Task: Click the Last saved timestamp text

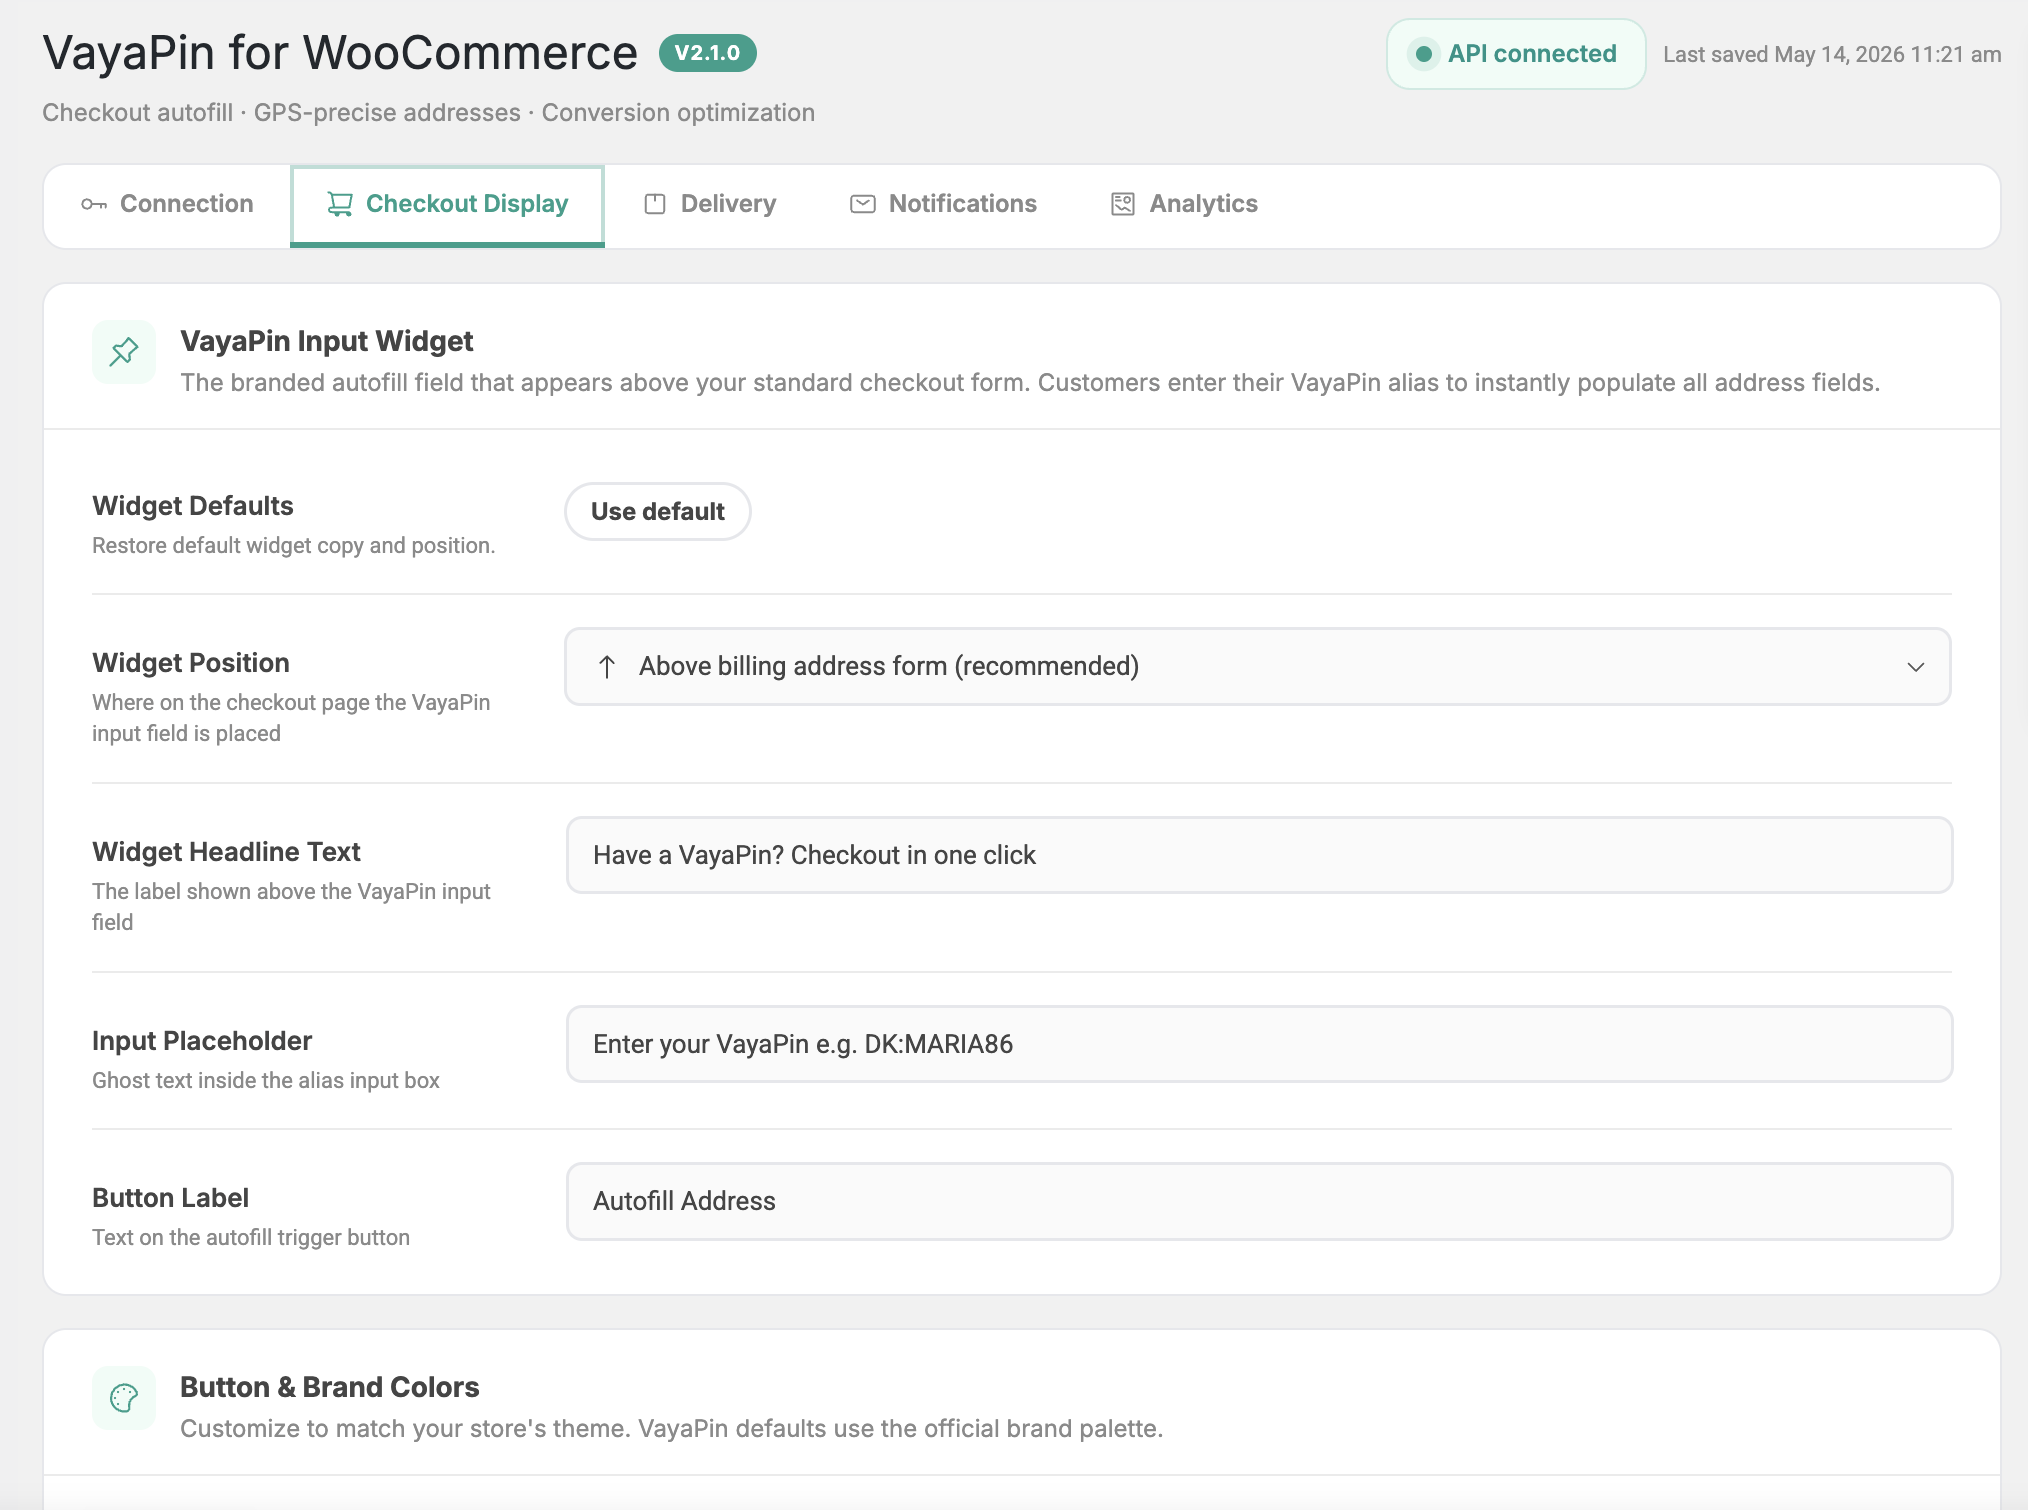Action: 1832,55
